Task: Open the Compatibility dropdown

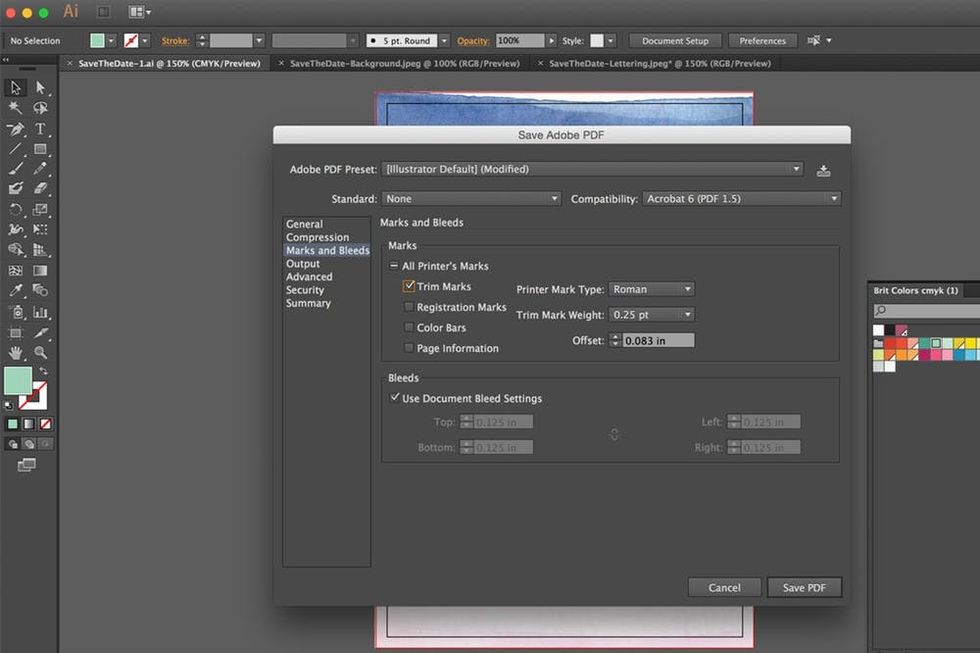Action: click(x=740, y=199)
